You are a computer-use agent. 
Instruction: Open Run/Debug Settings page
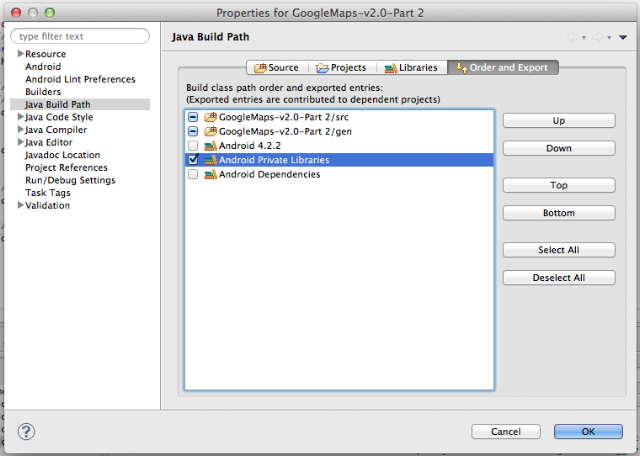70,180
